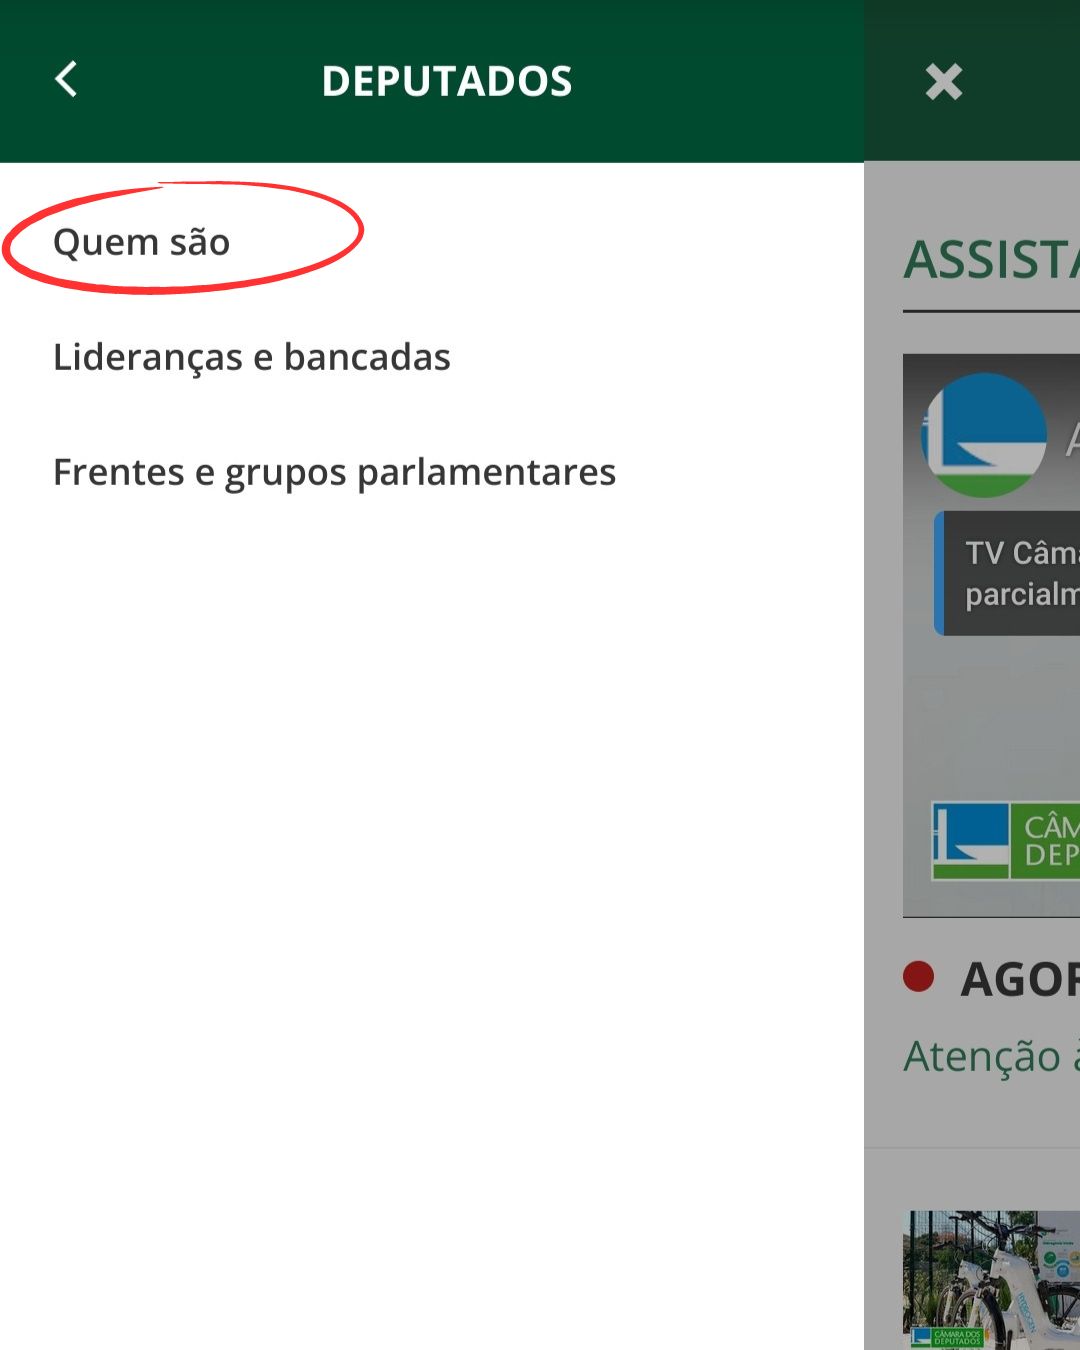Select Lideranças e bancadas
The image size is (1080, 1350).
(x=251, y=357)
